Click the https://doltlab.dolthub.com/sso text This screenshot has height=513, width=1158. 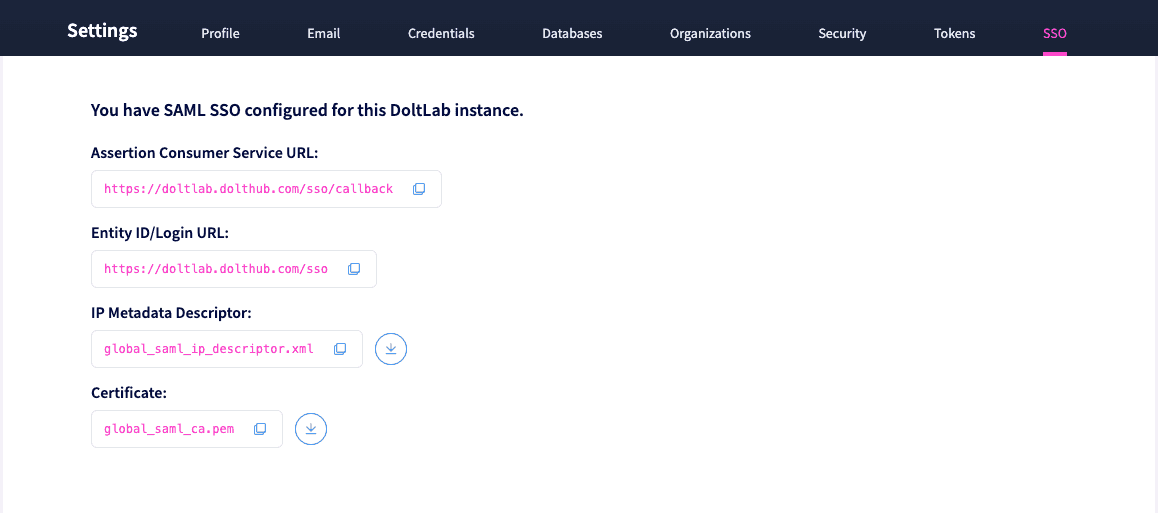coord(216,269)
